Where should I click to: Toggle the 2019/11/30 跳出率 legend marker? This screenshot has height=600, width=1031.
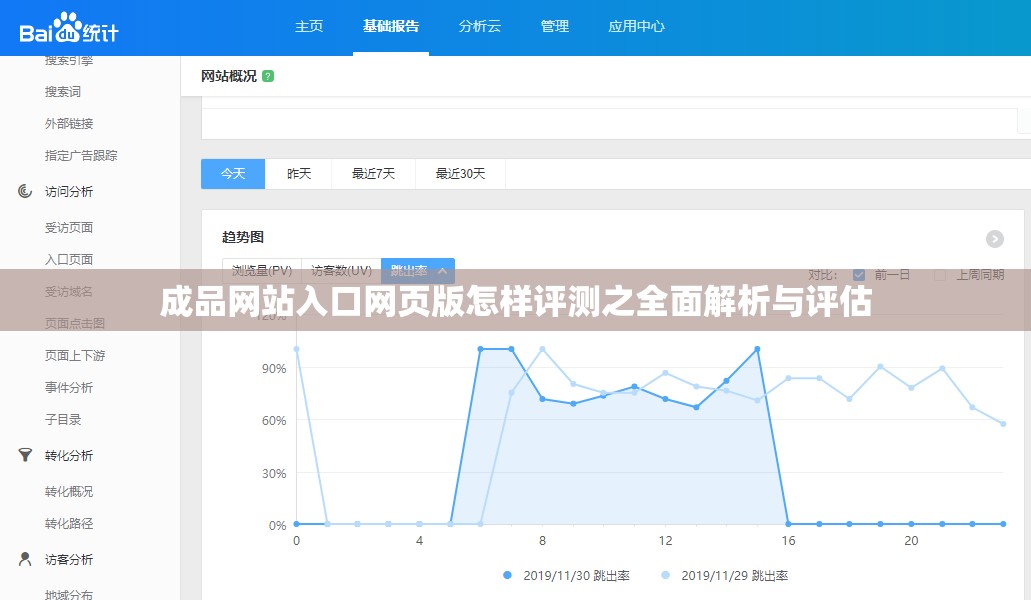point(507,575)
